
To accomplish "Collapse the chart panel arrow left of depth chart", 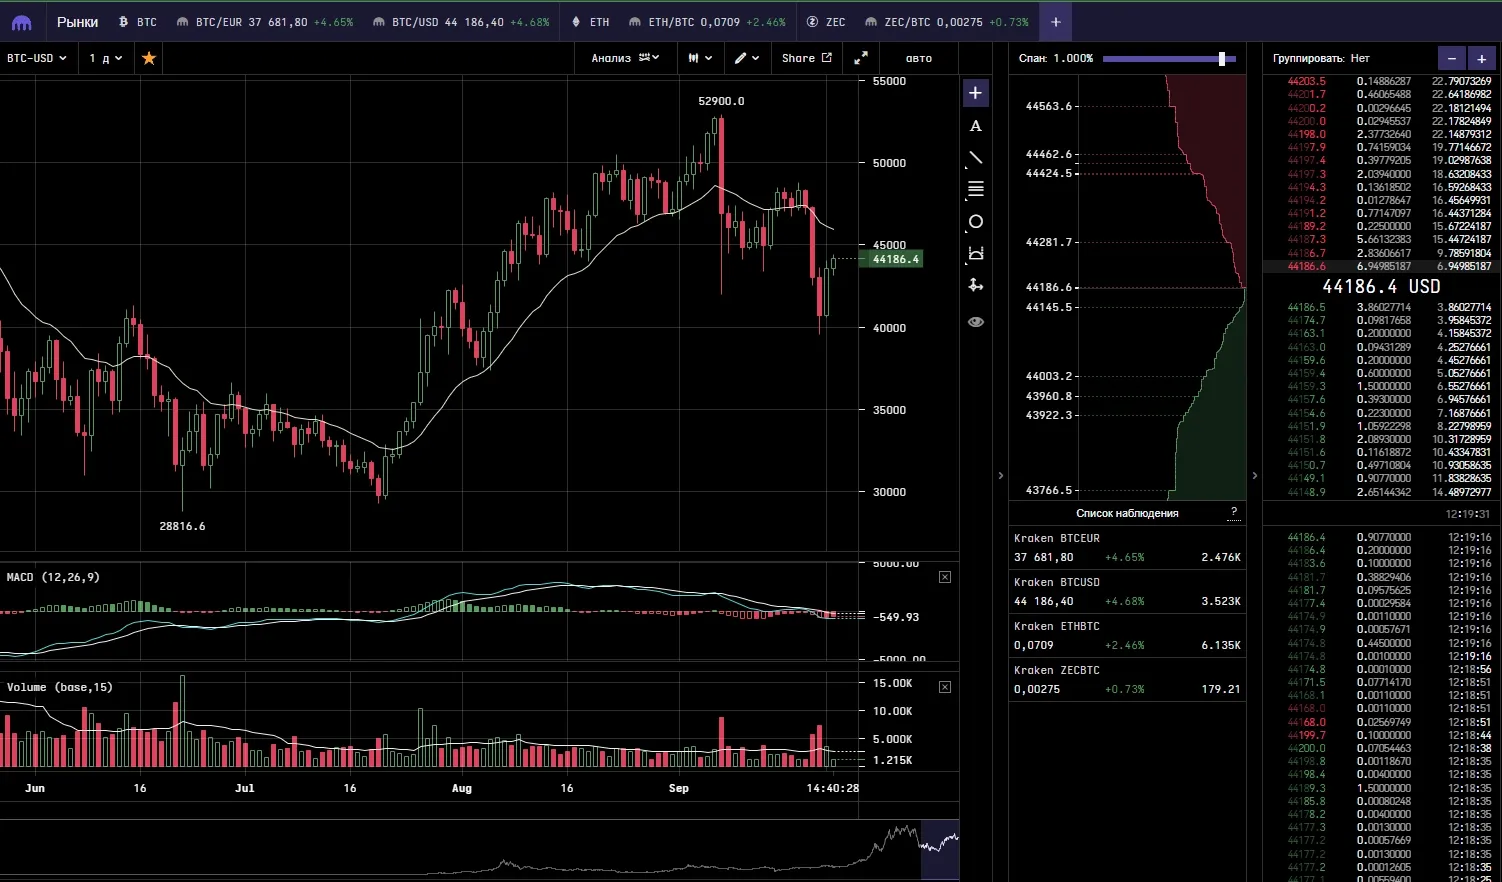I will pyautogui.click(x=1000, y=476).
